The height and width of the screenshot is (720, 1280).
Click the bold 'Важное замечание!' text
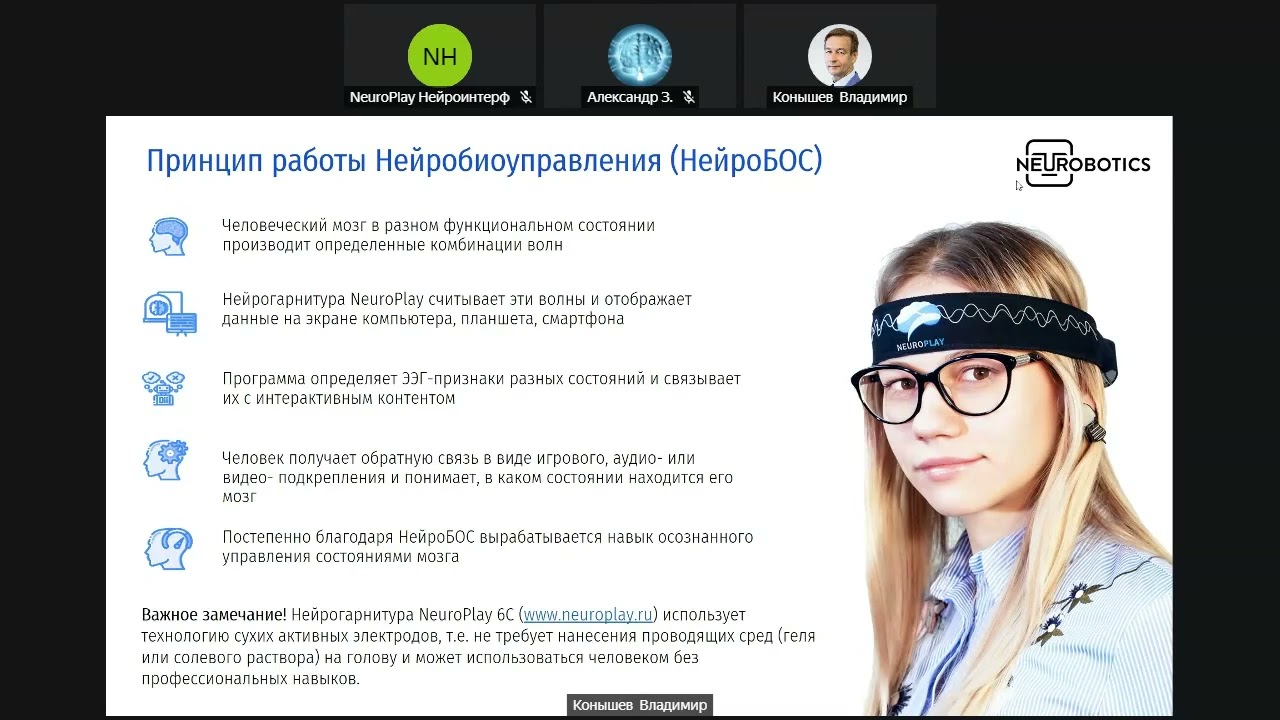(215, 615)
